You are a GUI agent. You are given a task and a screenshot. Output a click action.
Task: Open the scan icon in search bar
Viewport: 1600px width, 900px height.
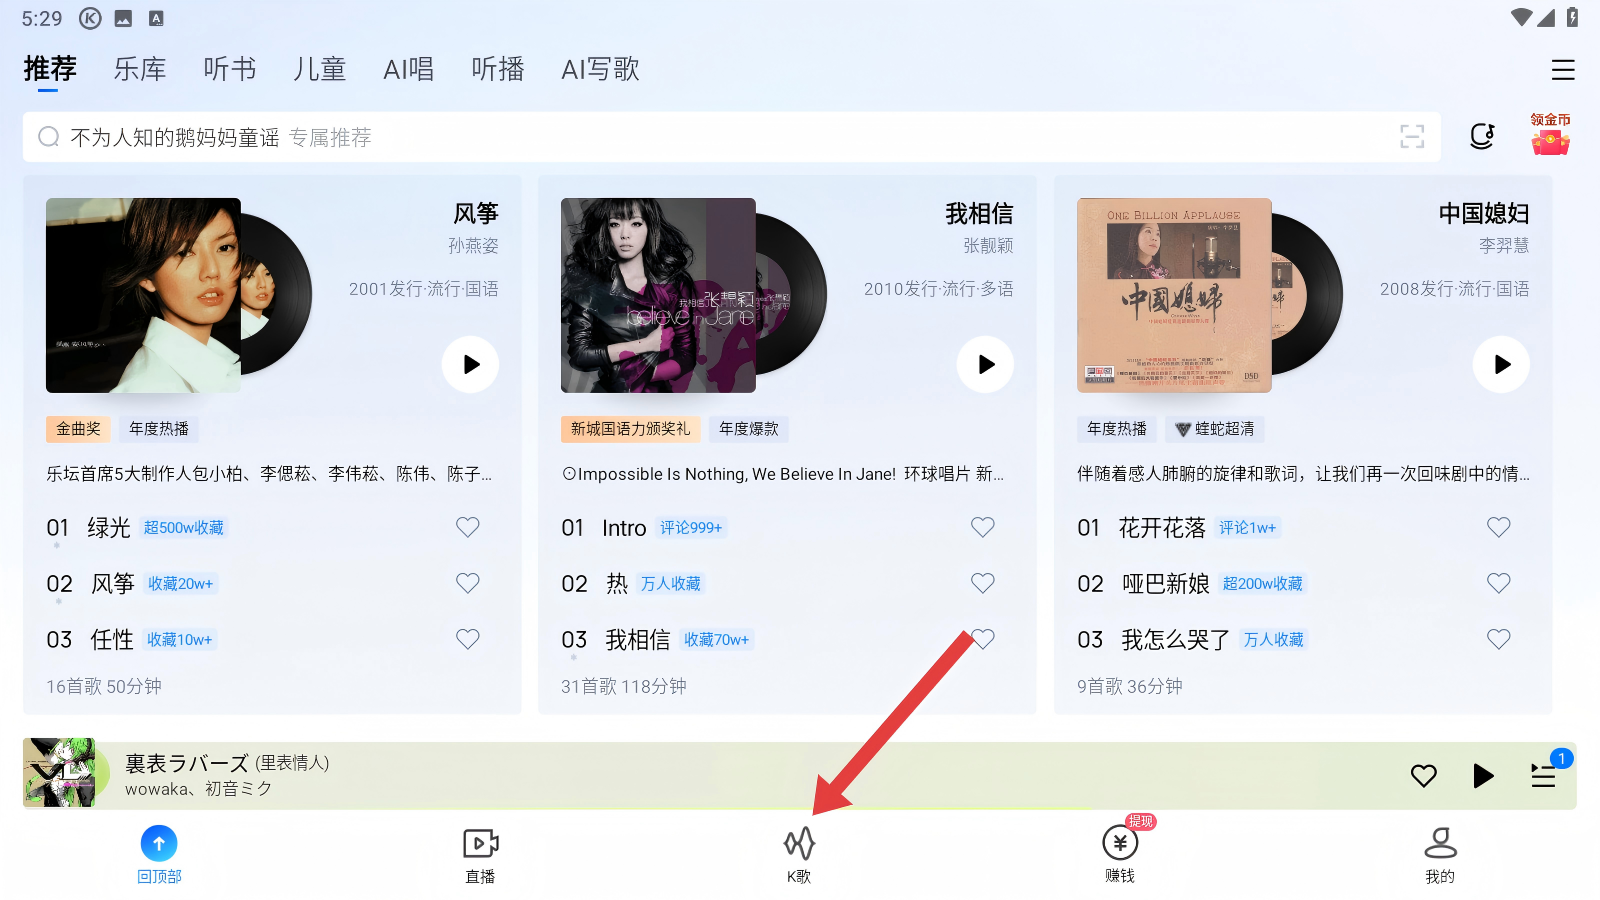(x=1412, y=137)
